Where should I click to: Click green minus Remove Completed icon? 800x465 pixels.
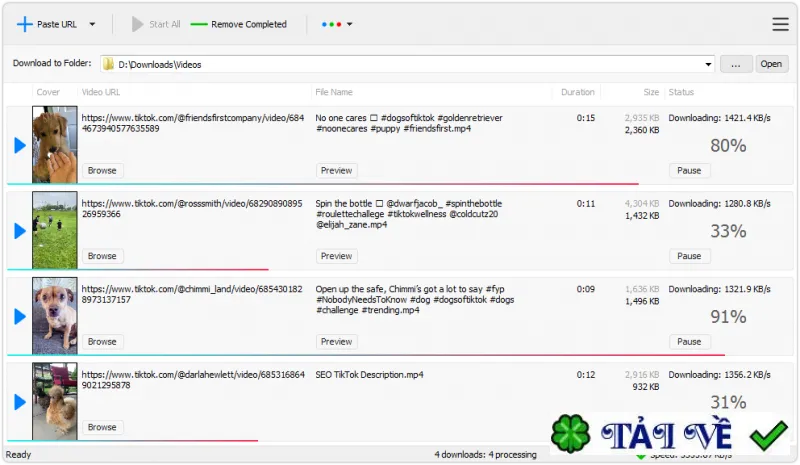pyautogui.click(x=199, y=24)
